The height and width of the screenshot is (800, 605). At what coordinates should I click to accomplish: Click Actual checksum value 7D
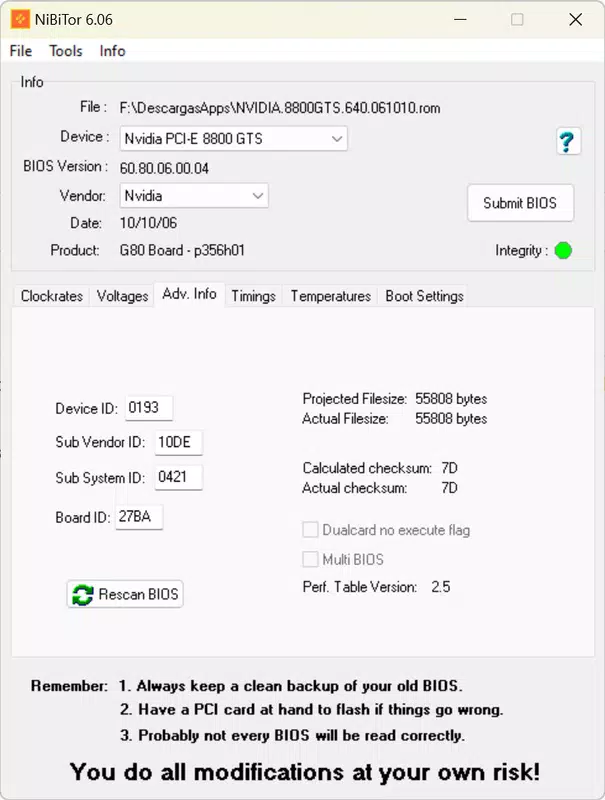pos(449,488)
